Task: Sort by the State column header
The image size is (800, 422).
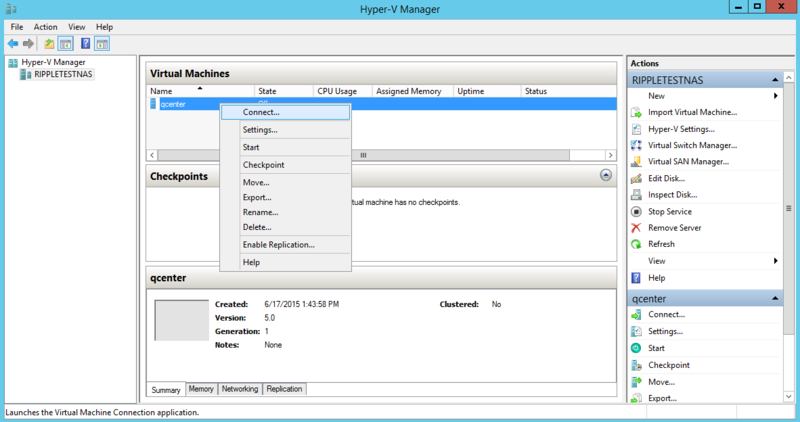Action: tap(284, 91)
